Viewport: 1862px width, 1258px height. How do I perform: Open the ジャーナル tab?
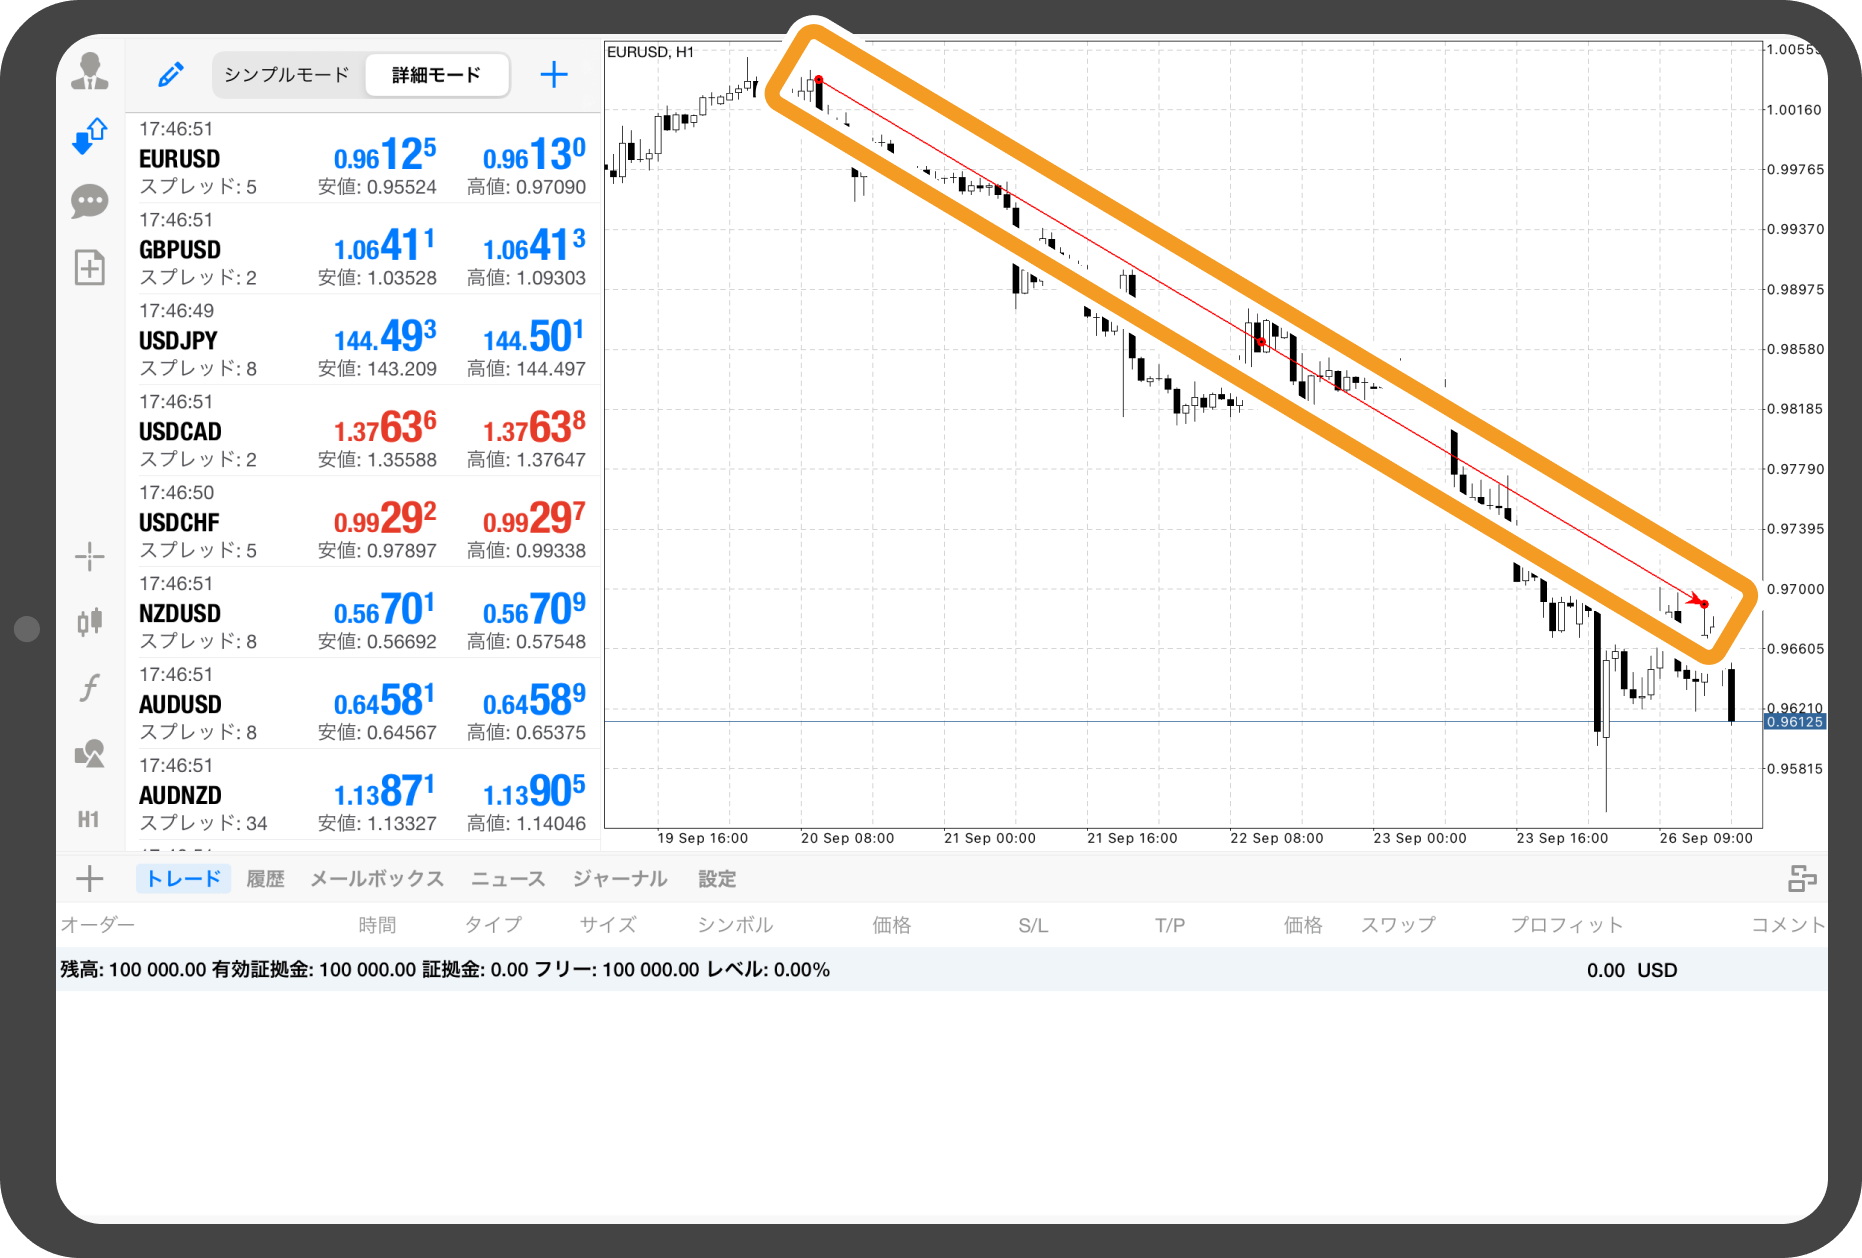click(620, 879)
